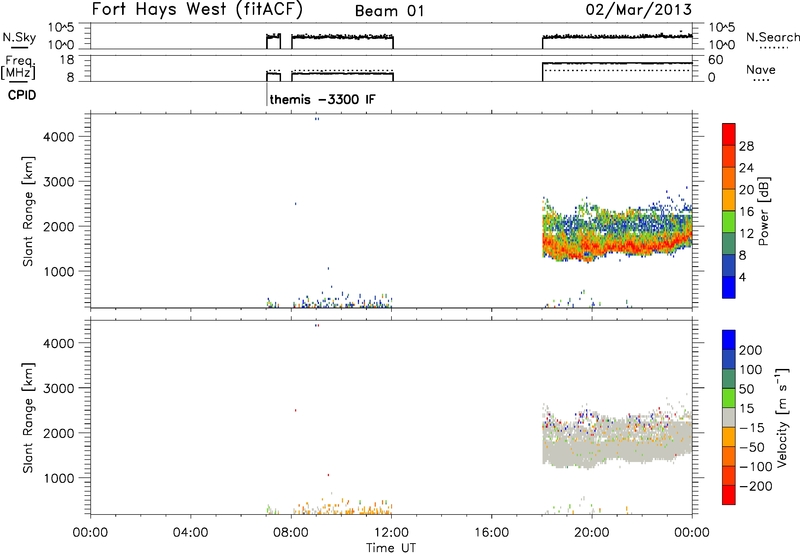This screenshot has height=554, width=800.
Task: Click the bottom red segment of Velocity colorbar
Action: coord(729,495)
